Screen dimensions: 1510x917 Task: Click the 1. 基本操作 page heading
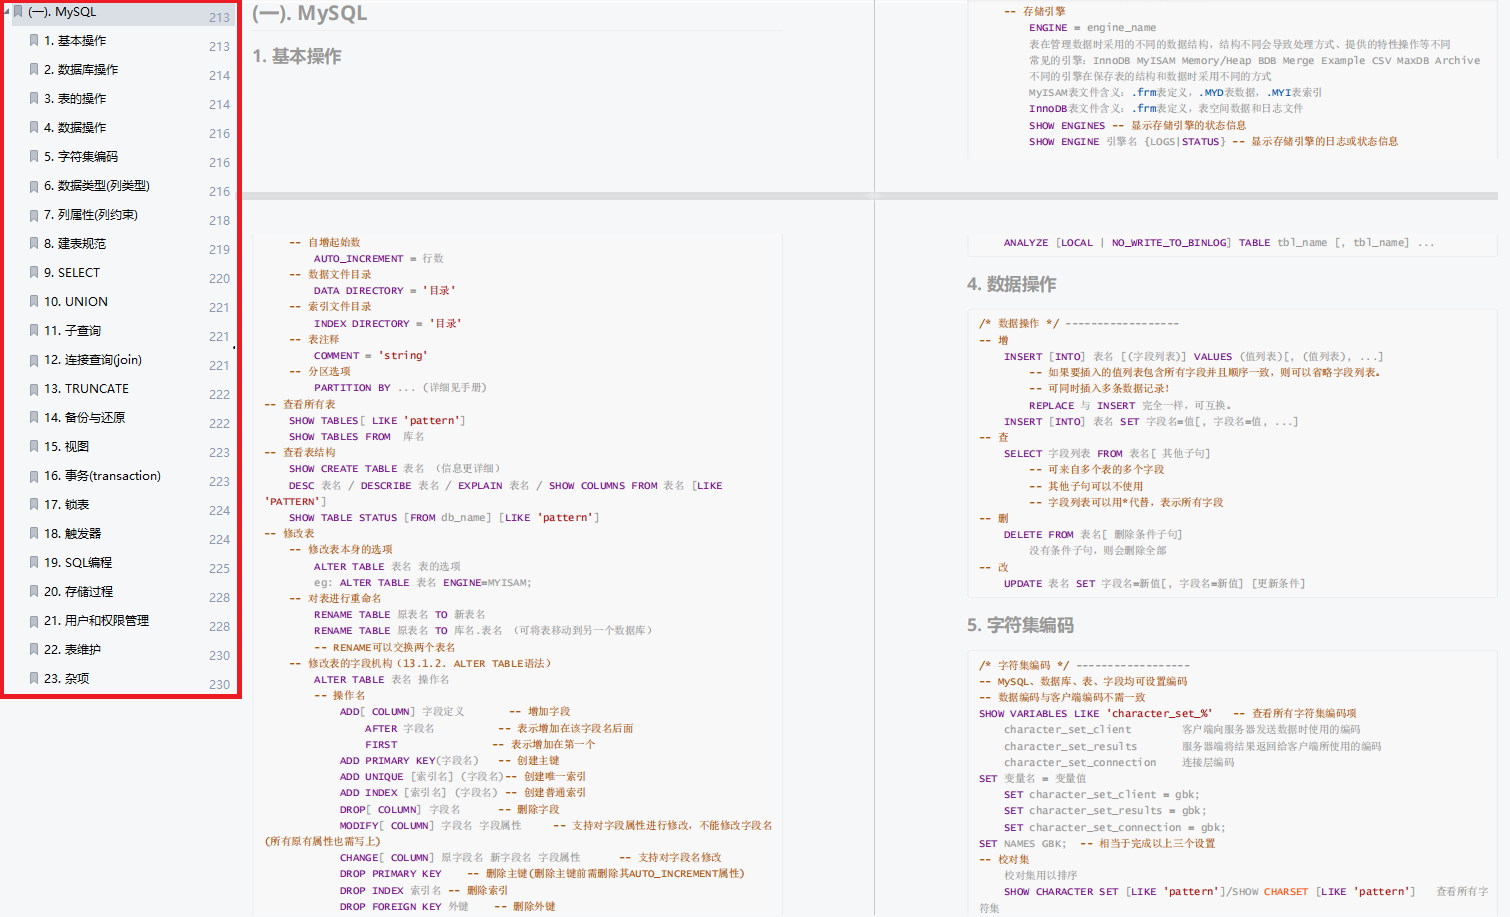[x=296, y=56]
